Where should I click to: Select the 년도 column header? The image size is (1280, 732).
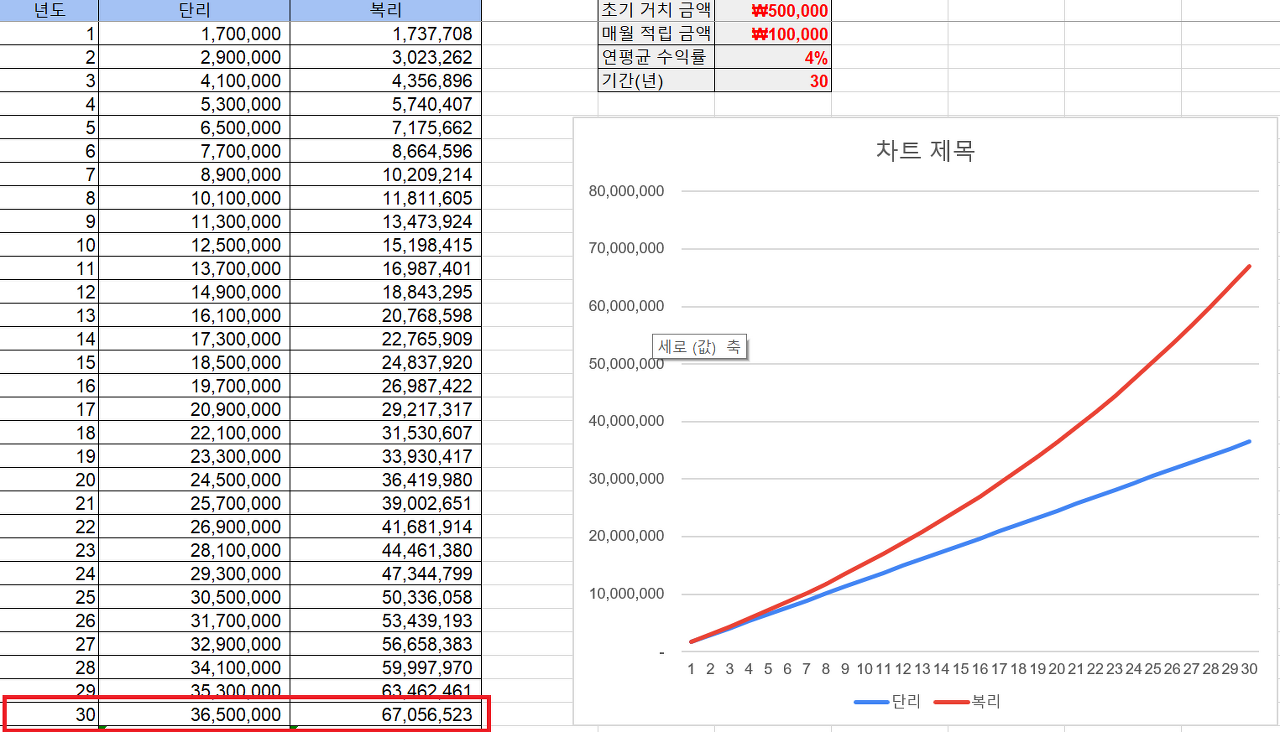coord(49,10)
